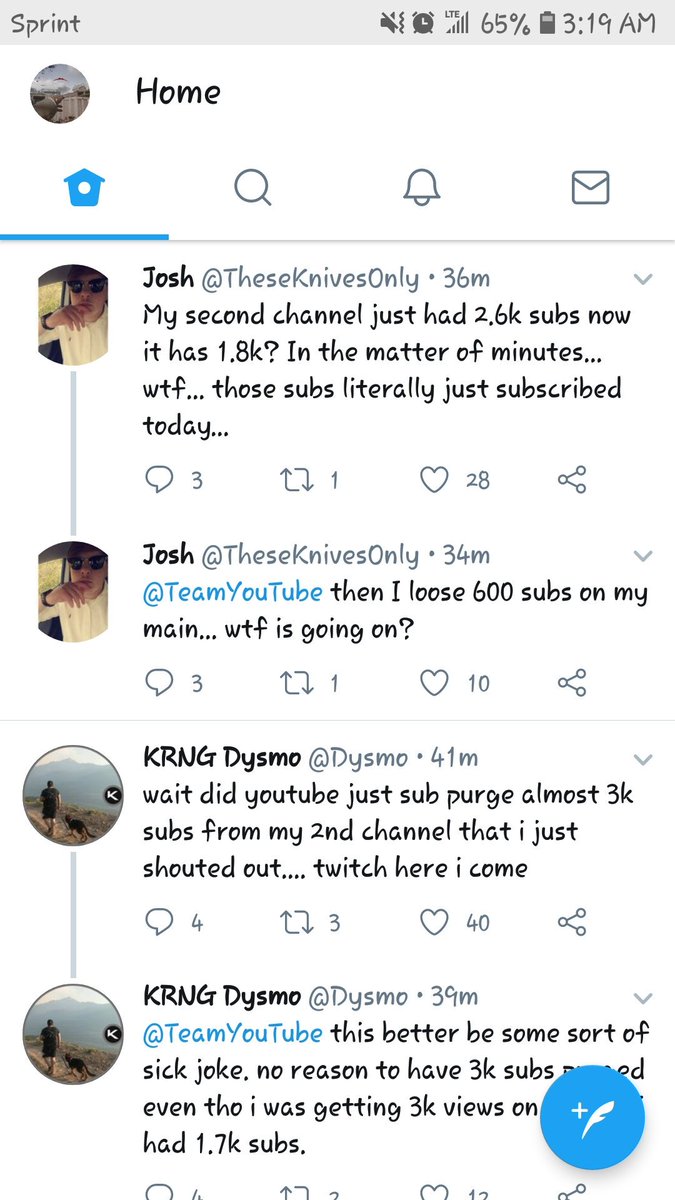Screen dimensions: 675x1200
Task: Open the profile avatar next to Home
Action: pyautogui.click(x=60, y=93)
